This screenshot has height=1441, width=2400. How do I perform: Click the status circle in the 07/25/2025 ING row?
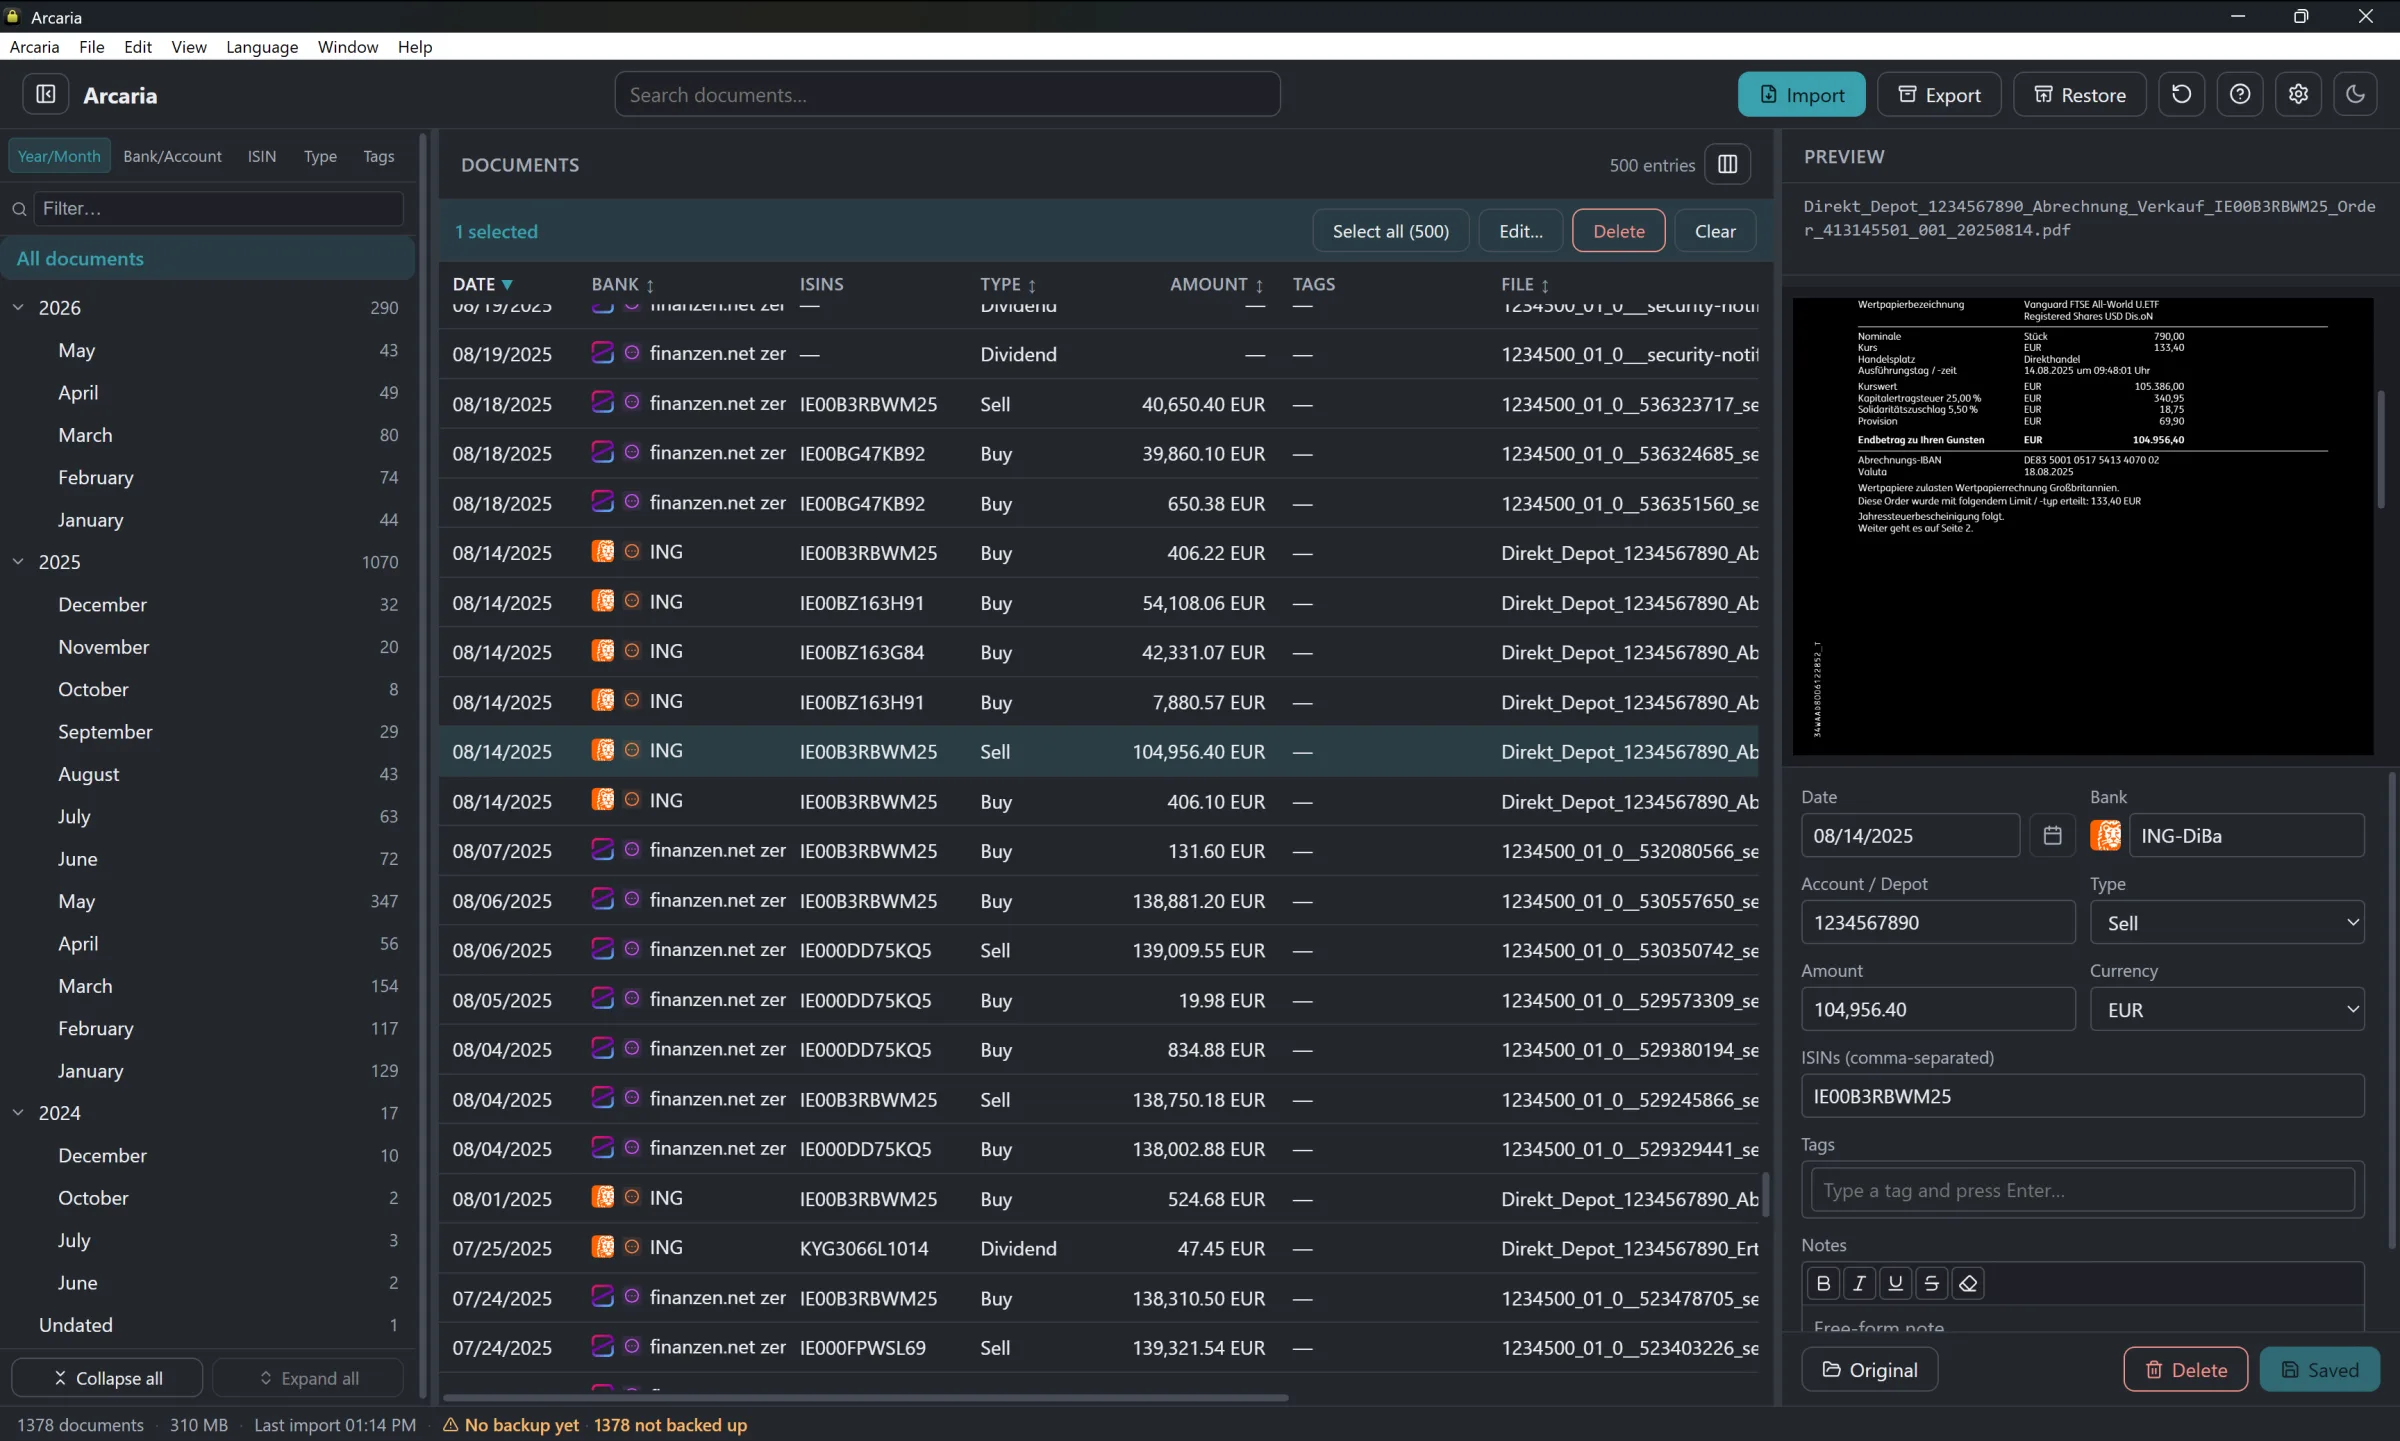(632, 1247)
